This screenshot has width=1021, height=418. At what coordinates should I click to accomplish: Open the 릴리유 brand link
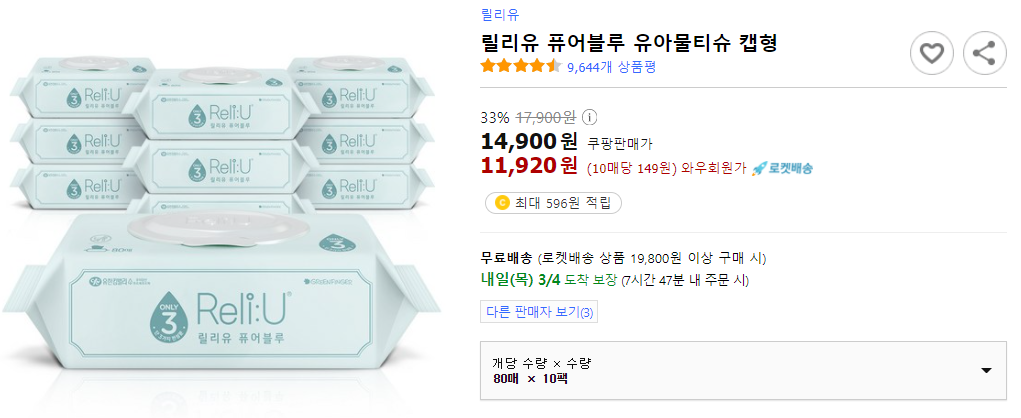coord(499,14)
